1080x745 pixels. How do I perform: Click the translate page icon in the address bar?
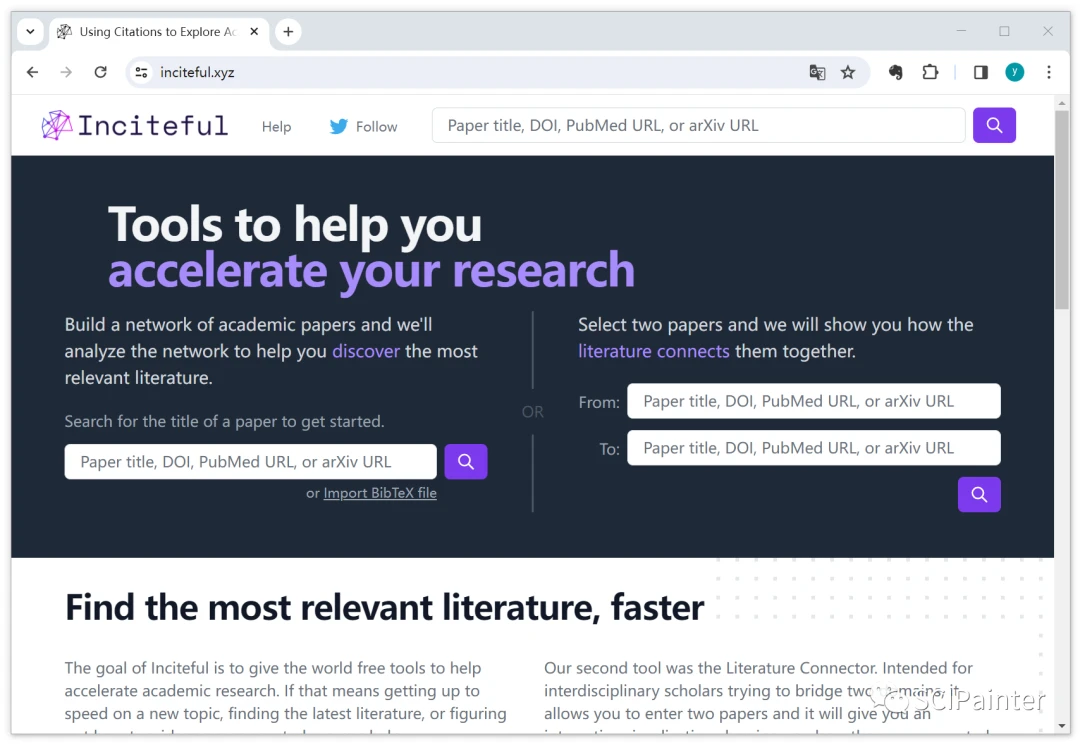click(817, 72)
